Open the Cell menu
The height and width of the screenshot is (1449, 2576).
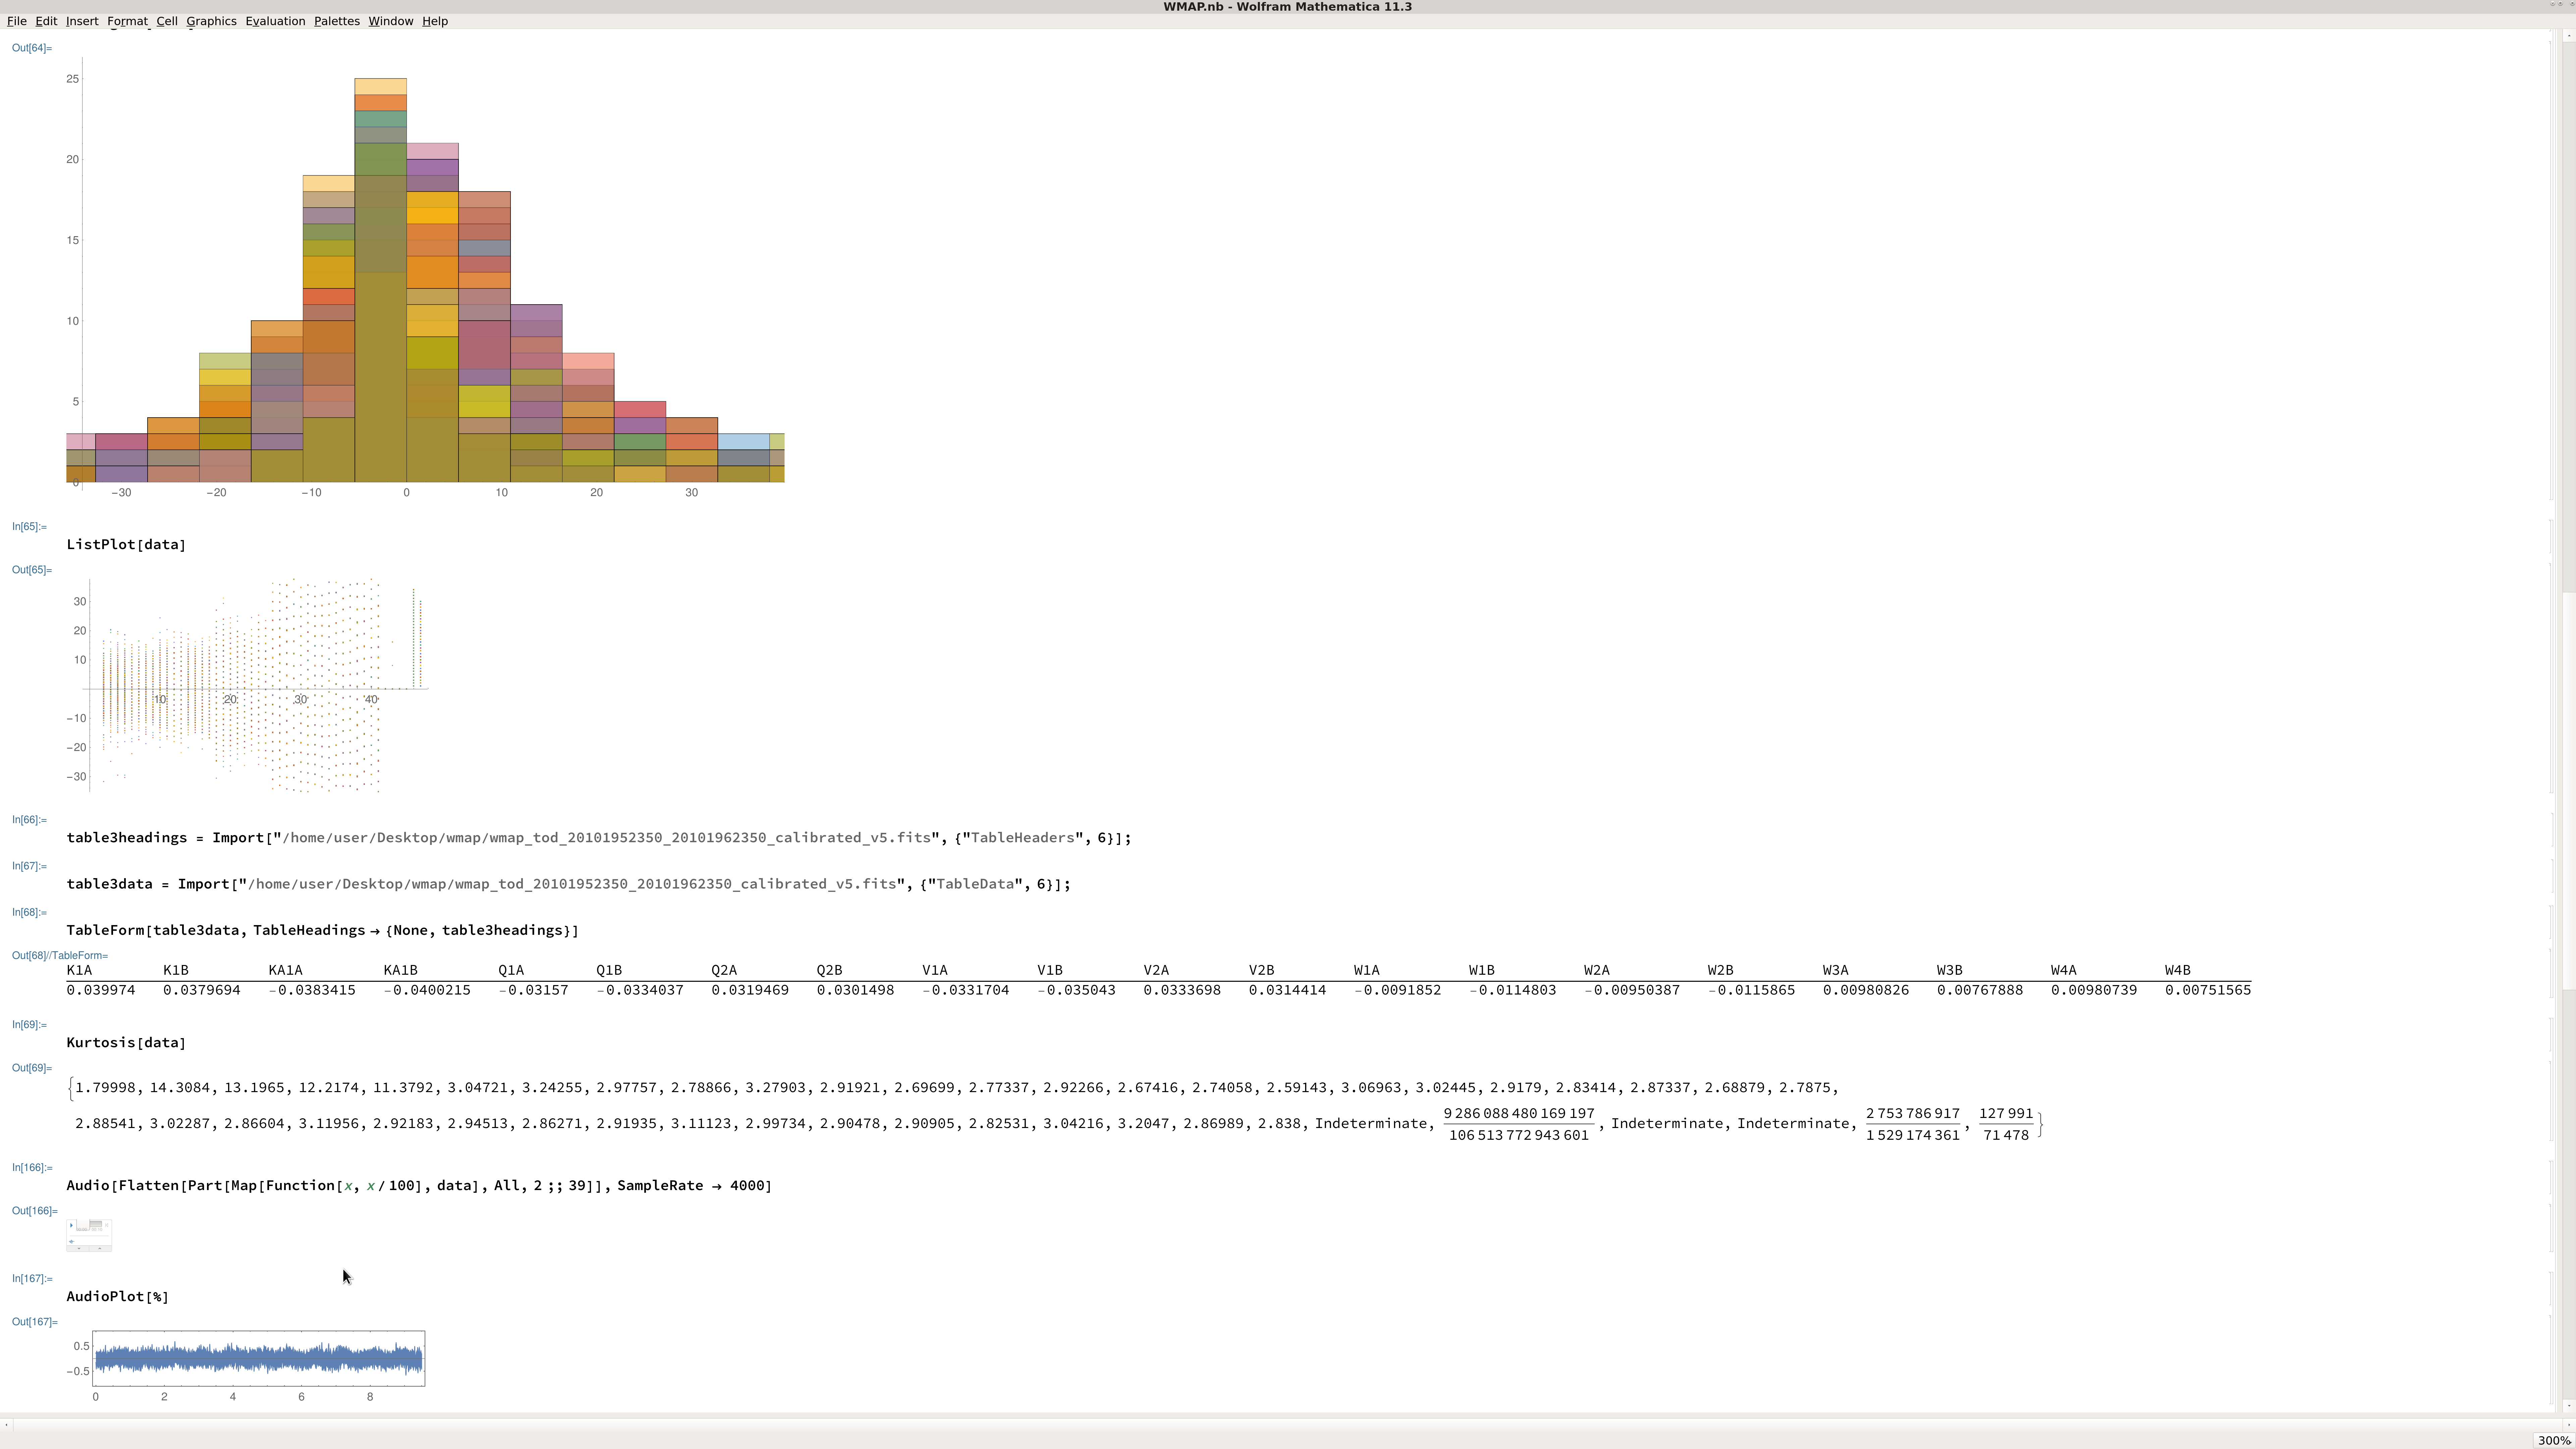(x=167, y=21)
